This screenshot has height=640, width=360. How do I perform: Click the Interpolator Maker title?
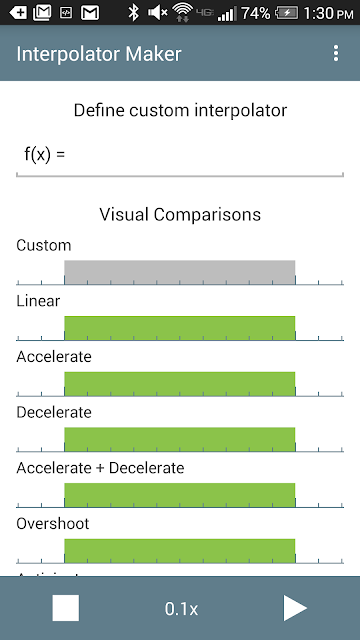[99, 54]
